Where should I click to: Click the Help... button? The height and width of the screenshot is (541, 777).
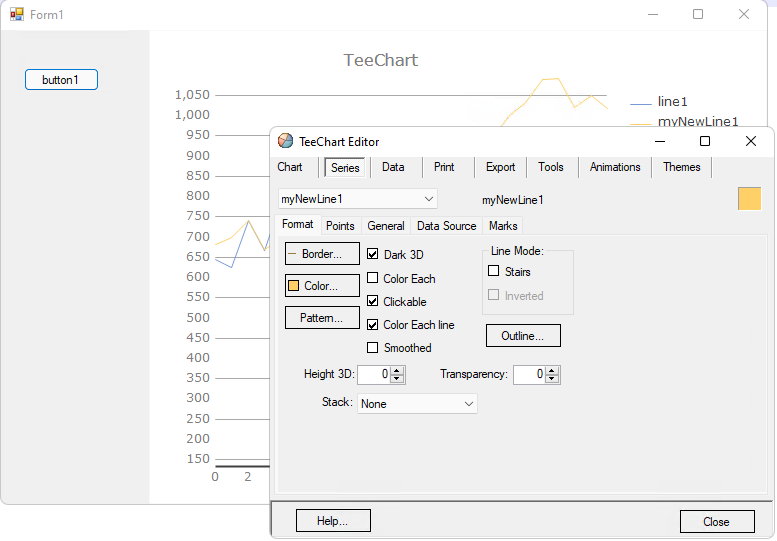[x=333, y=521]
